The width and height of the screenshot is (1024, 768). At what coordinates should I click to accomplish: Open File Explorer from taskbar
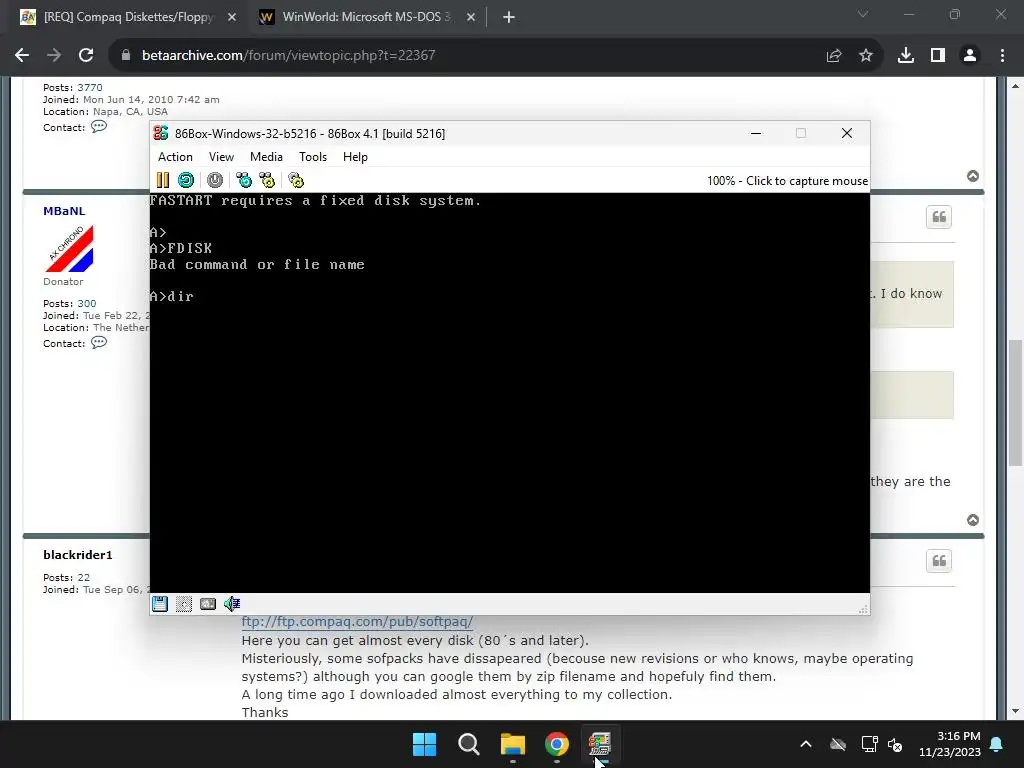513,744
